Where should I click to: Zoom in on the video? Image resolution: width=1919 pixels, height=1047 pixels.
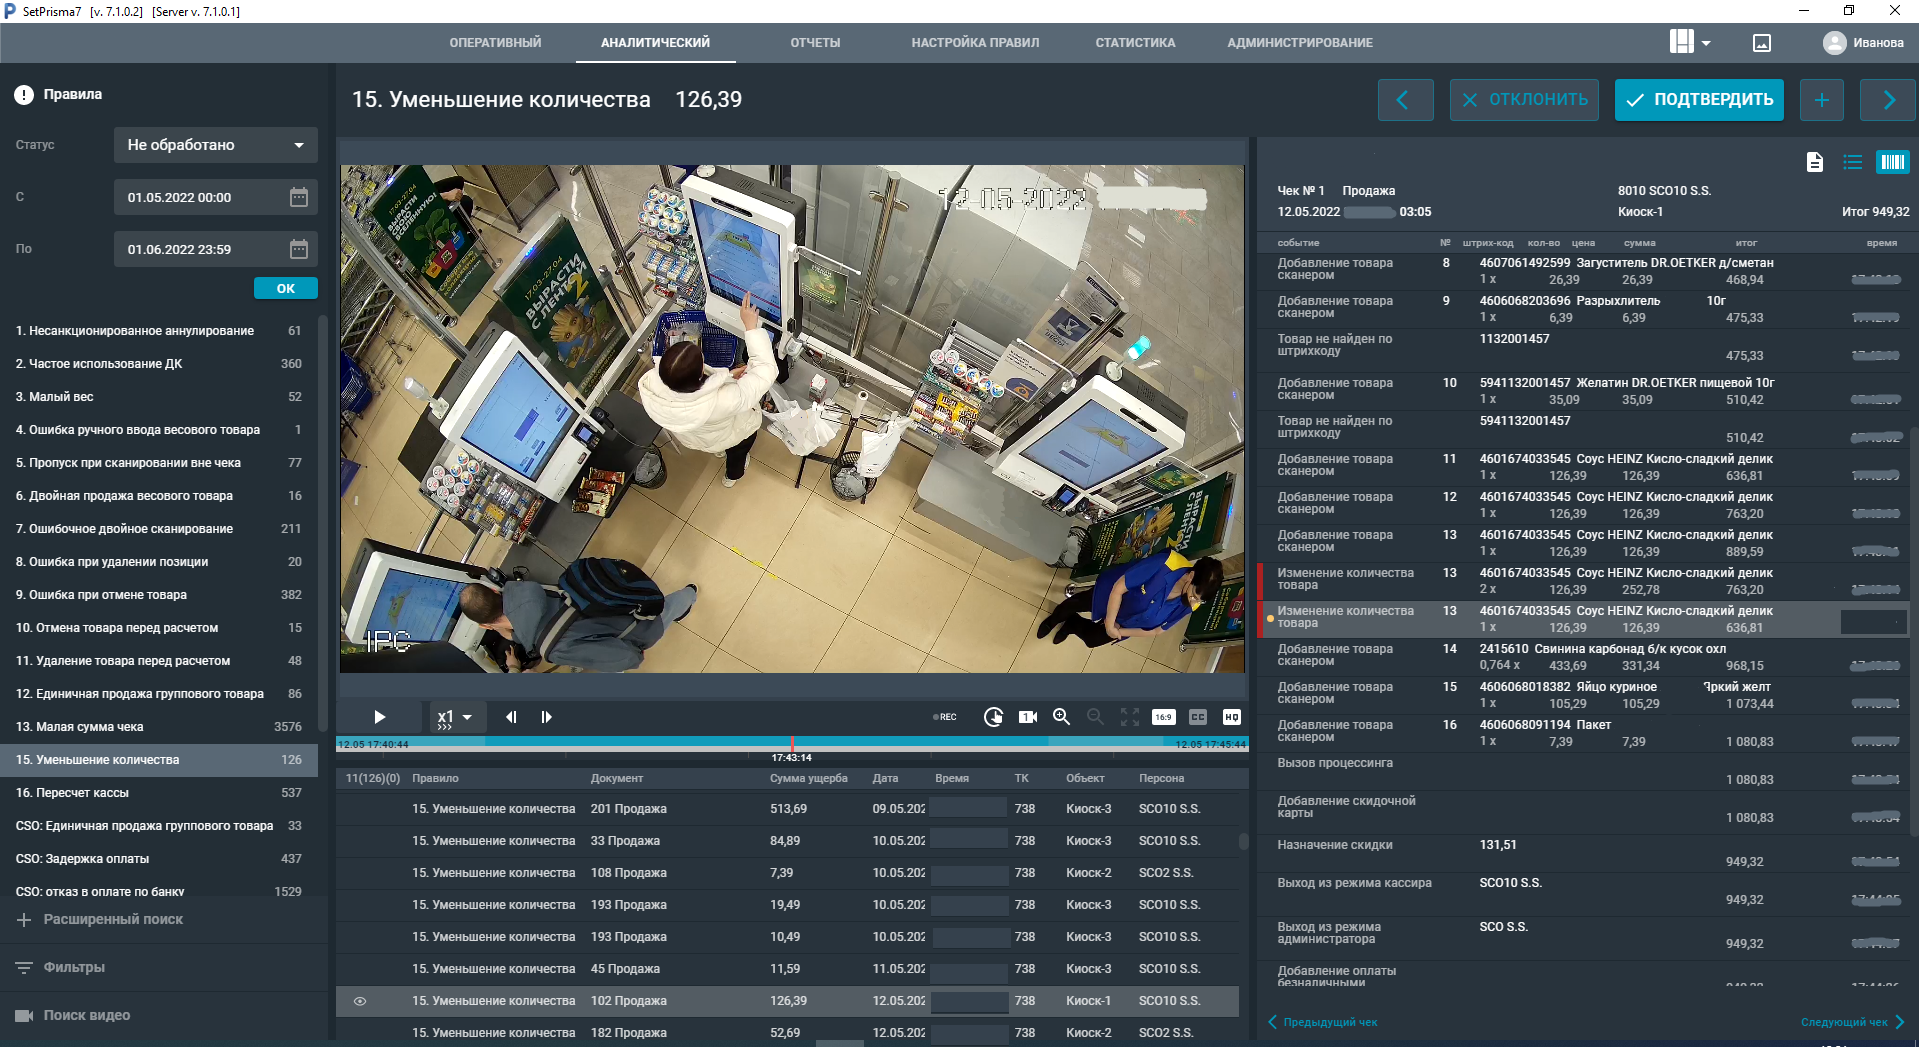tap(1061, 717)
